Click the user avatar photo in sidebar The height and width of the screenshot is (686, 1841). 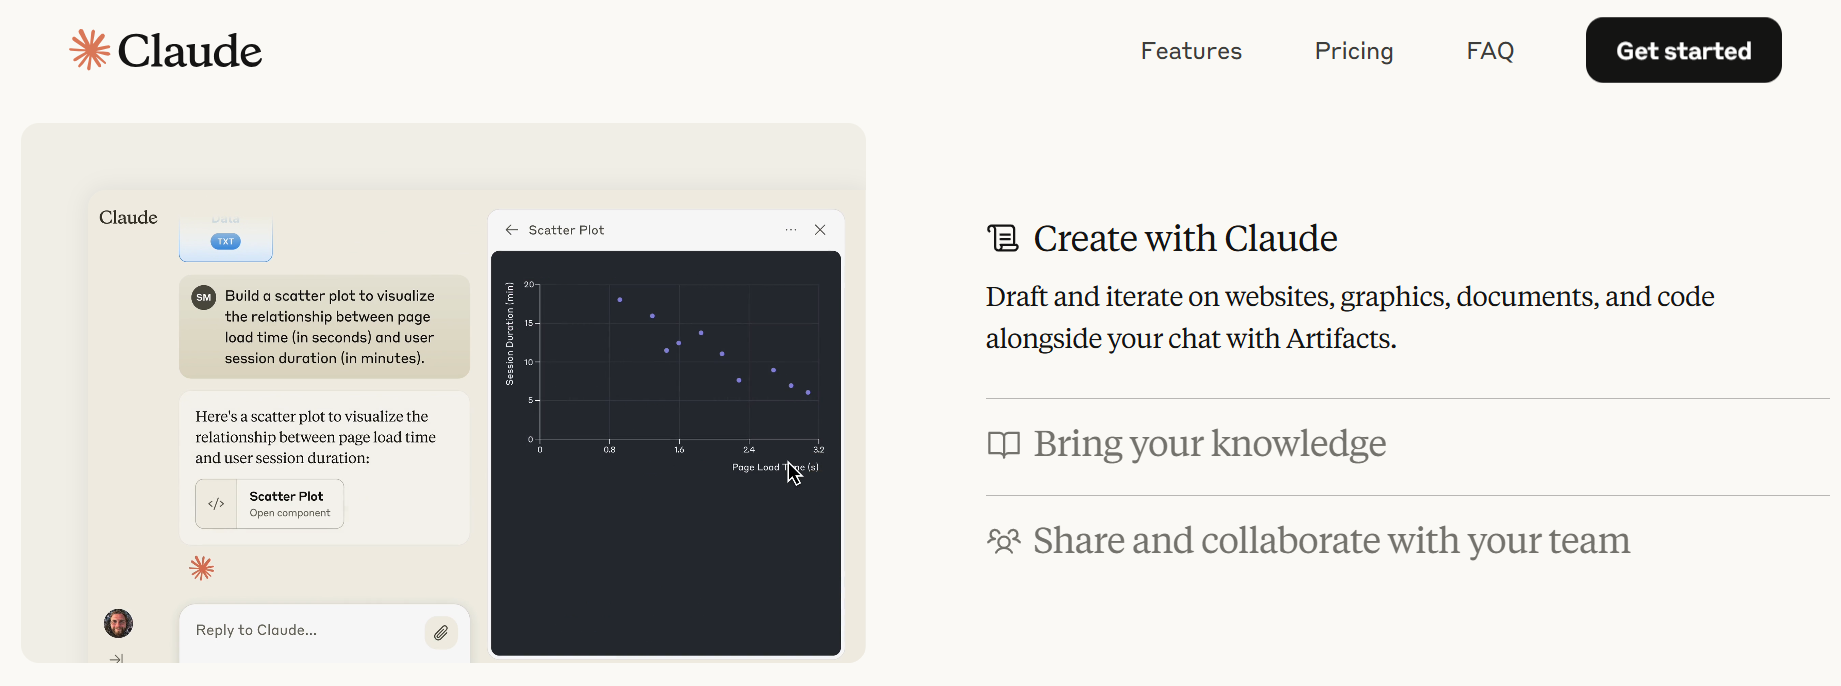119,624
